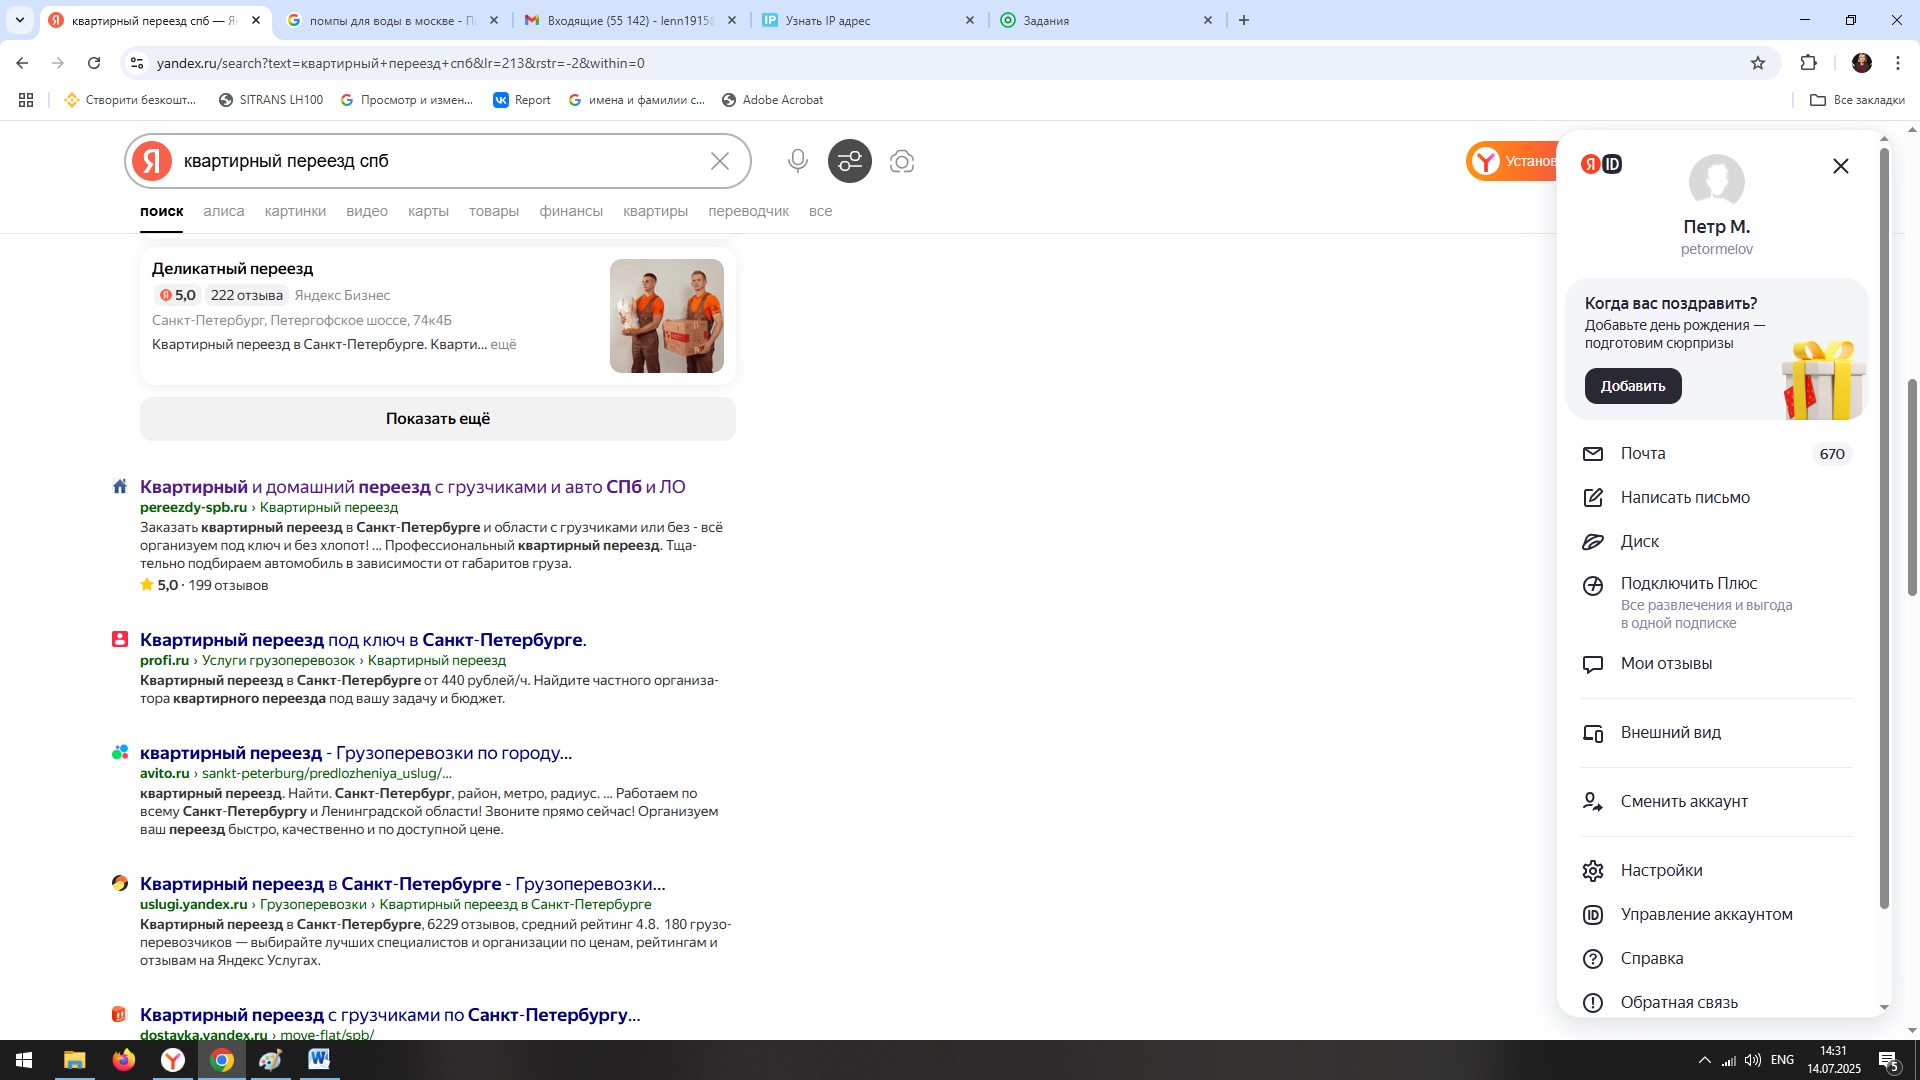
Task: Open the все search categories tab
Action: pos(820,211)
